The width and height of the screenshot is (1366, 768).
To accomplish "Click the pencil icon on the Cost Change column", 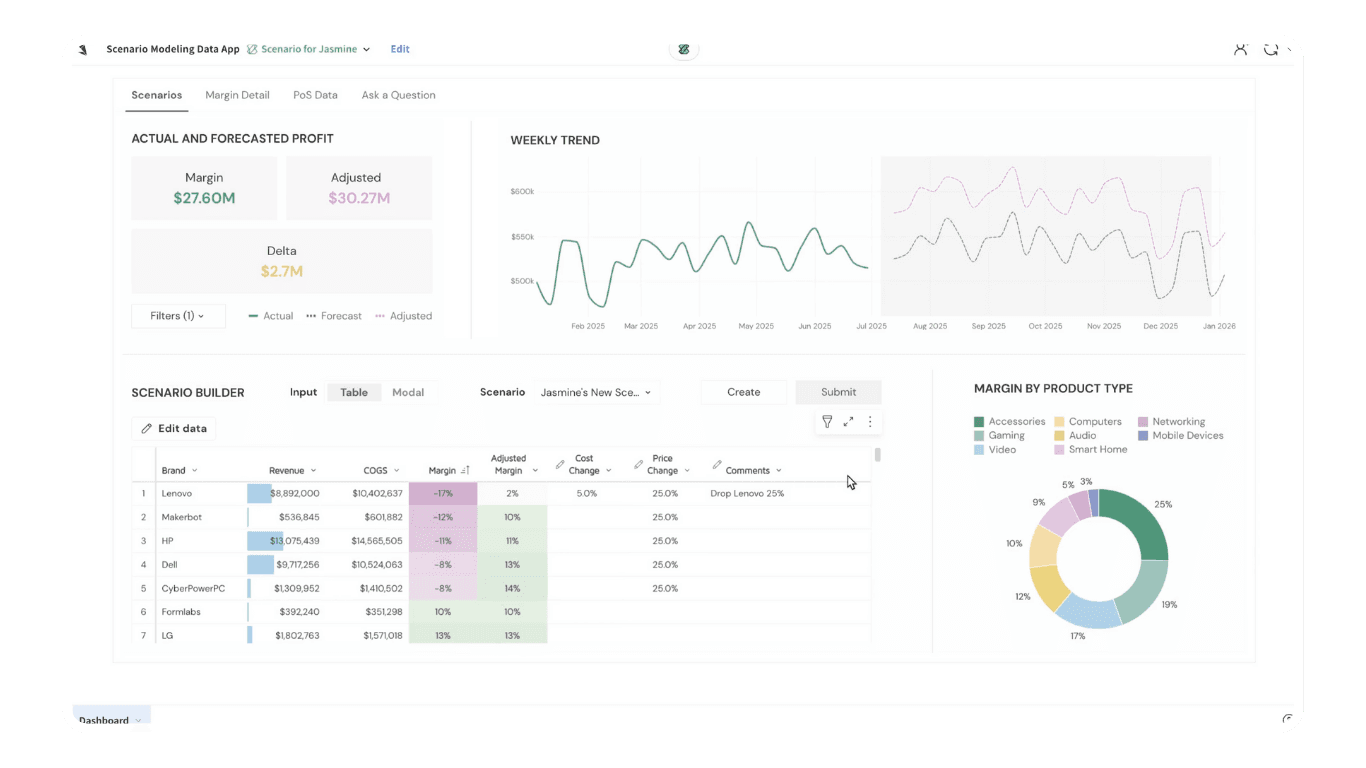I will 561,464.
